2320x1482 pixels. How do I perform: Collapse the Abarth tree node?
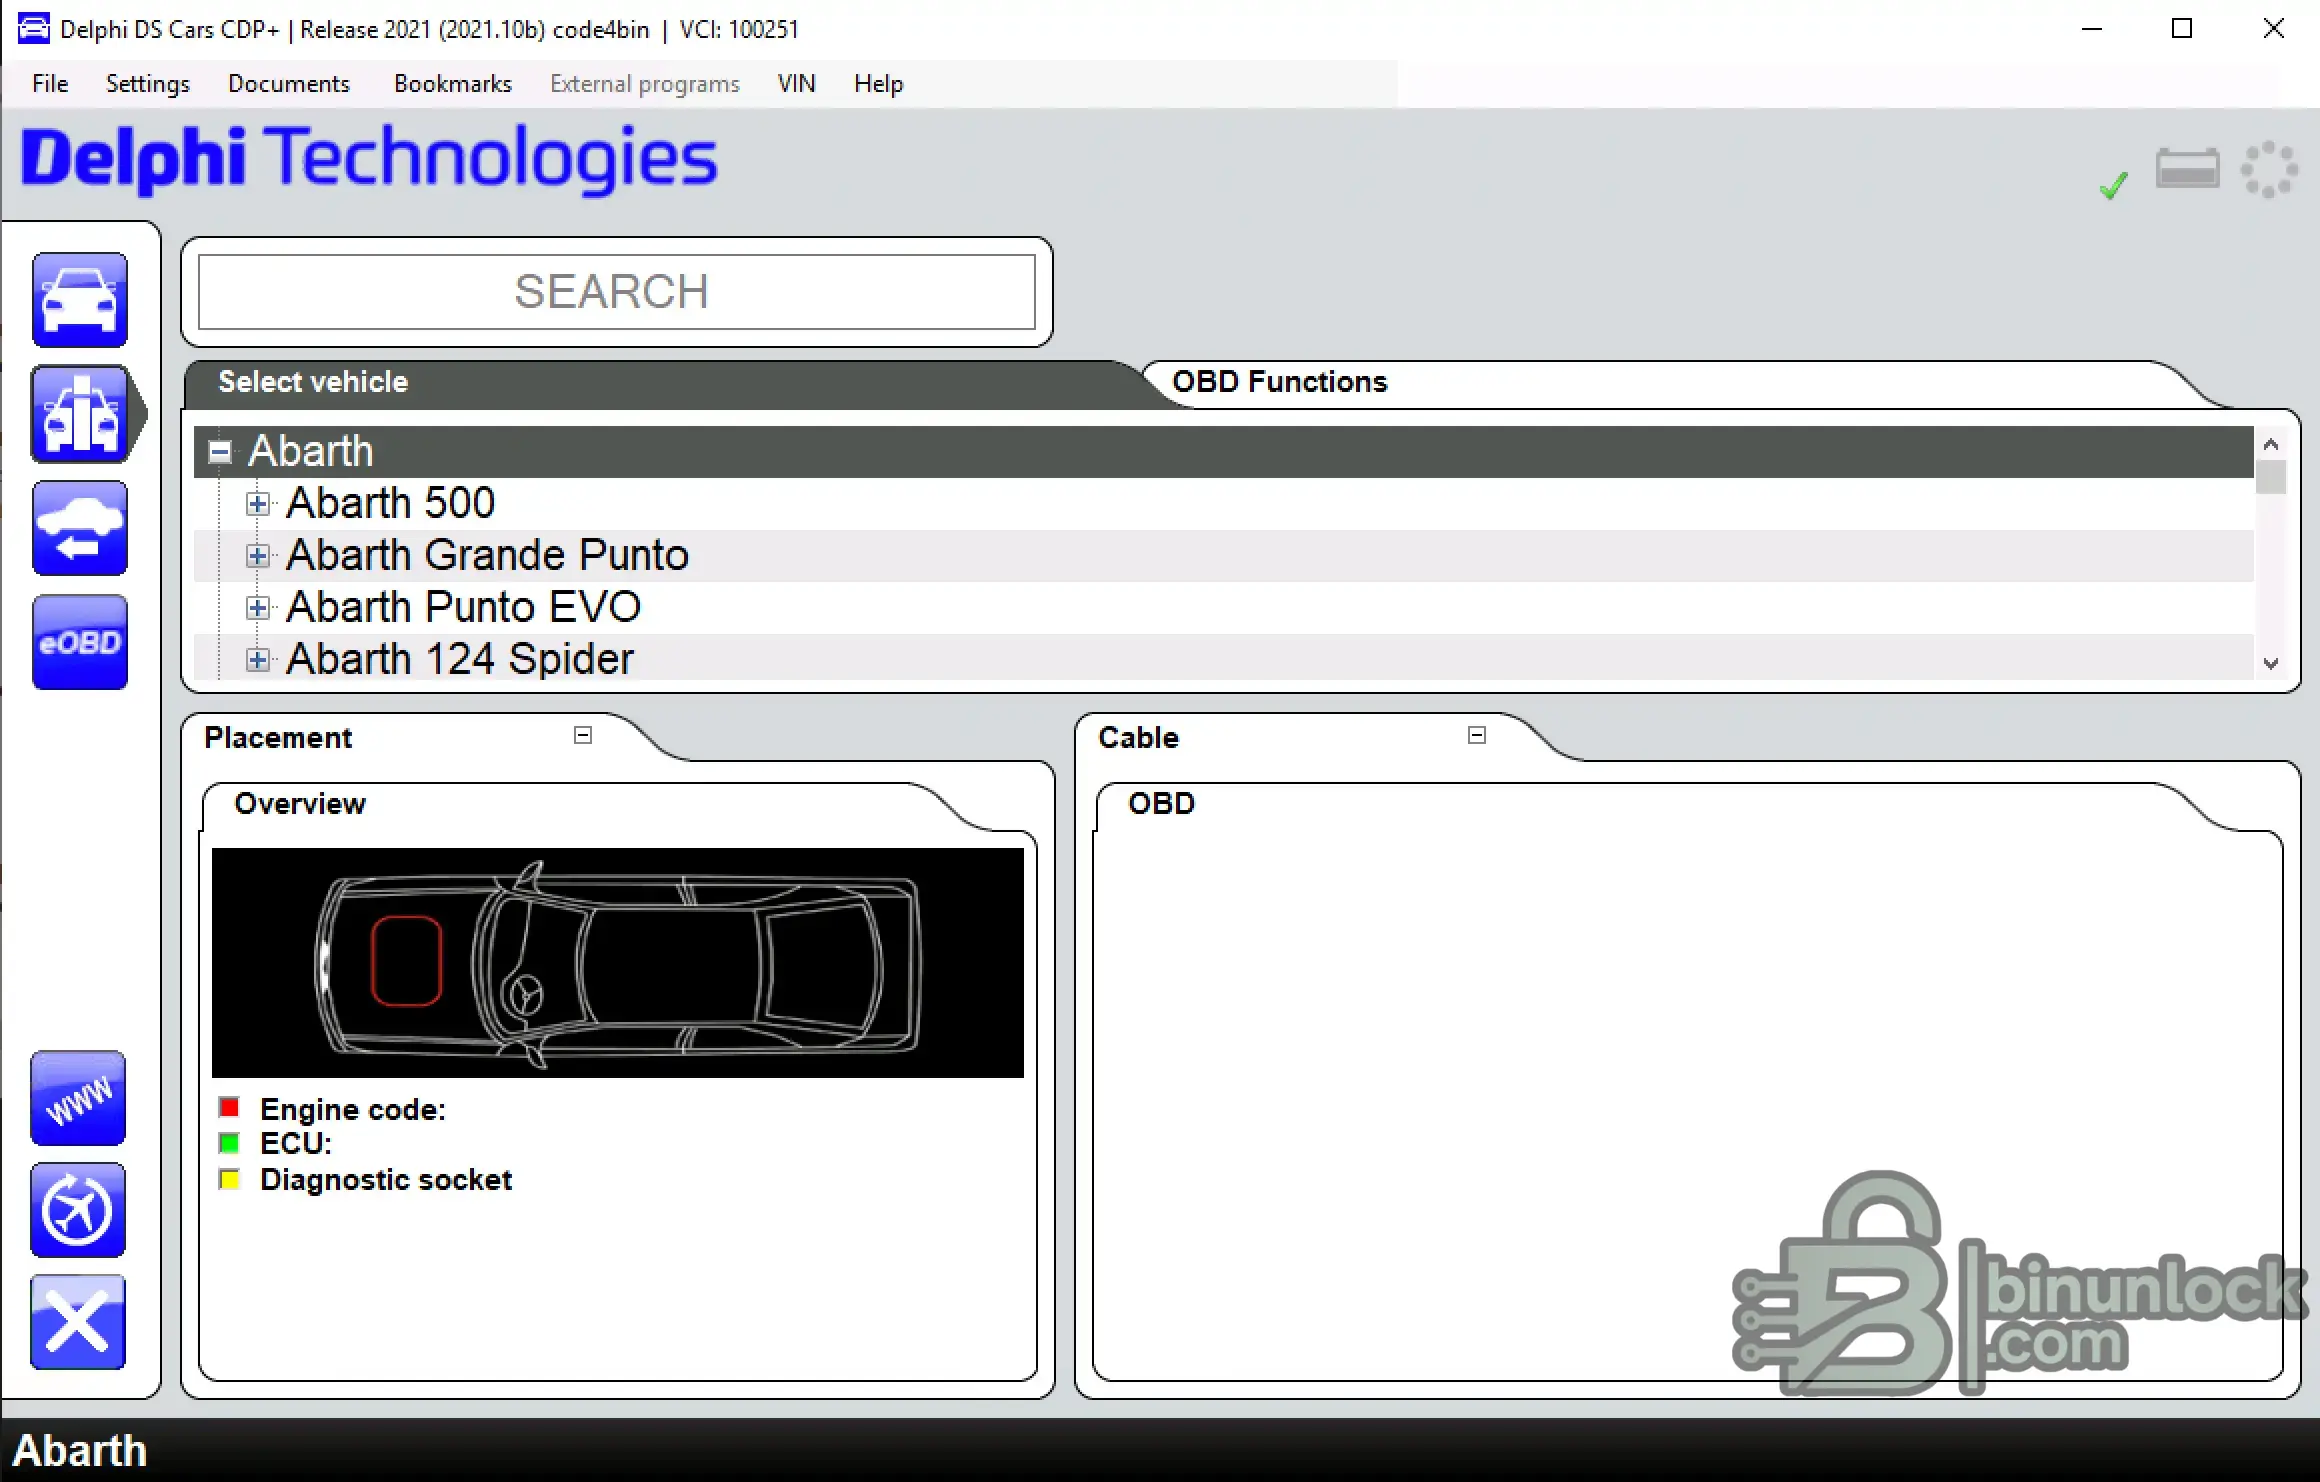pos(220,452)
